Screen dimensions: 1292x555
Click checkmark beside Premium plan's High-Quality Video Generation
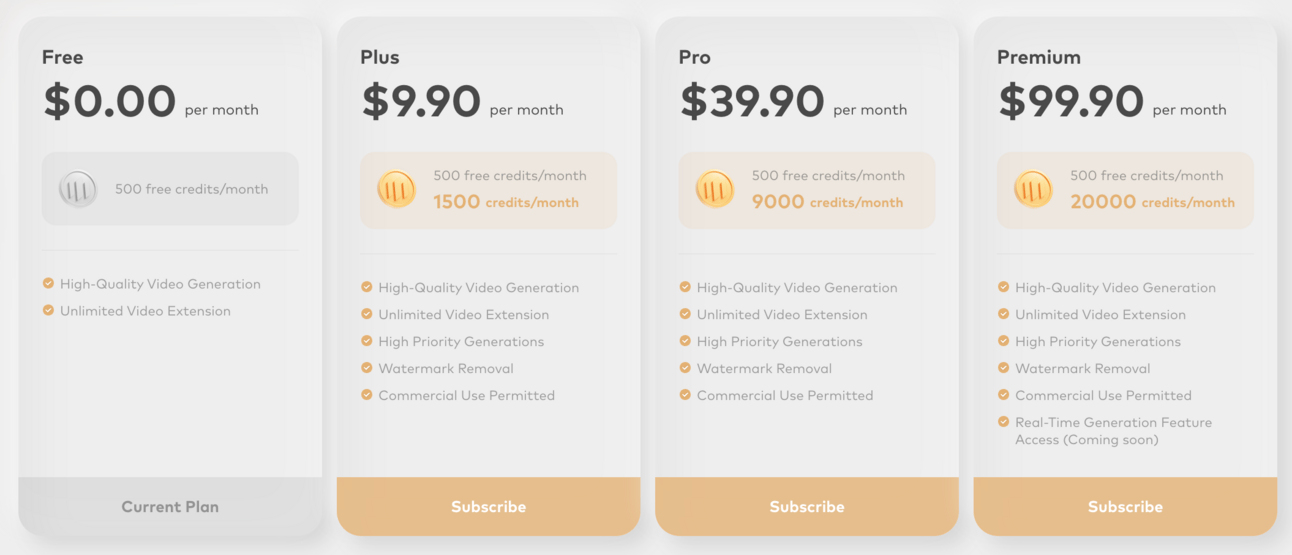pyautogui.click(x=1004, y=287)
